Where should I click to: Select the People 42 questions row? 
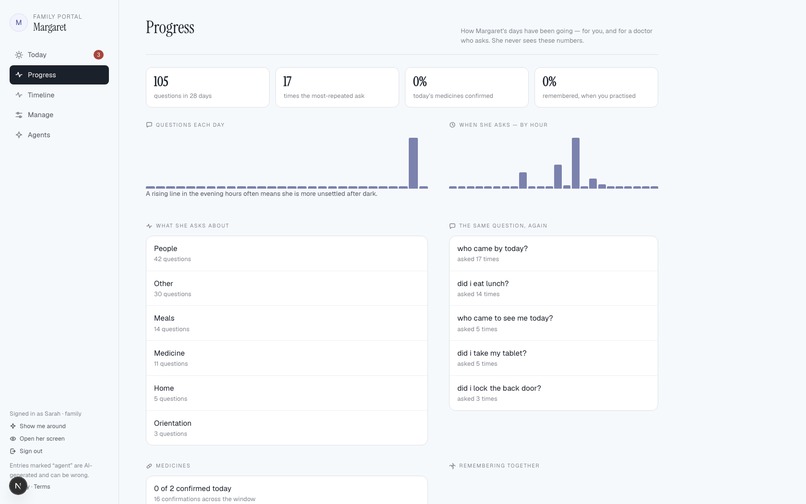pos(287,254)
